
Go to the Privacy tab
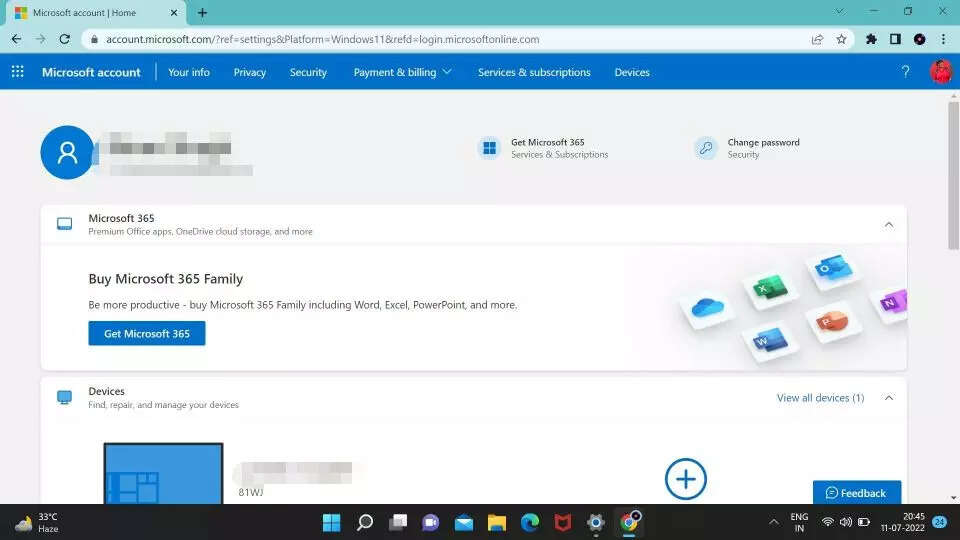(250, 72)
